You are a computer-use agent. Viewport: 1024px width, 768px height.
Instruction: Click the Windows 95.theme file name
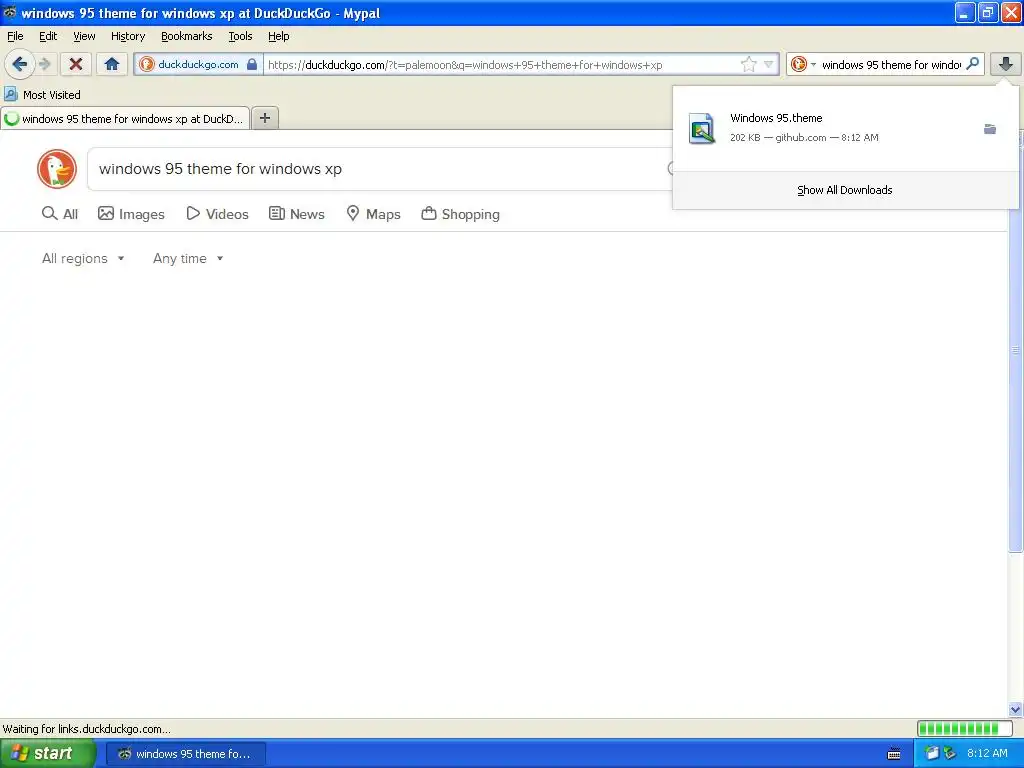point(776,118)
